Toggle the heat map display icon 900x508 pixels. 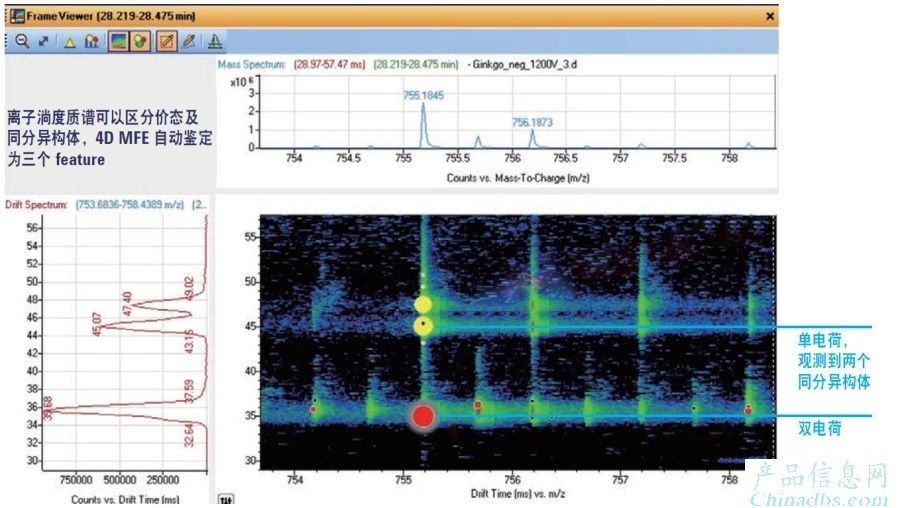click(118, 41)
